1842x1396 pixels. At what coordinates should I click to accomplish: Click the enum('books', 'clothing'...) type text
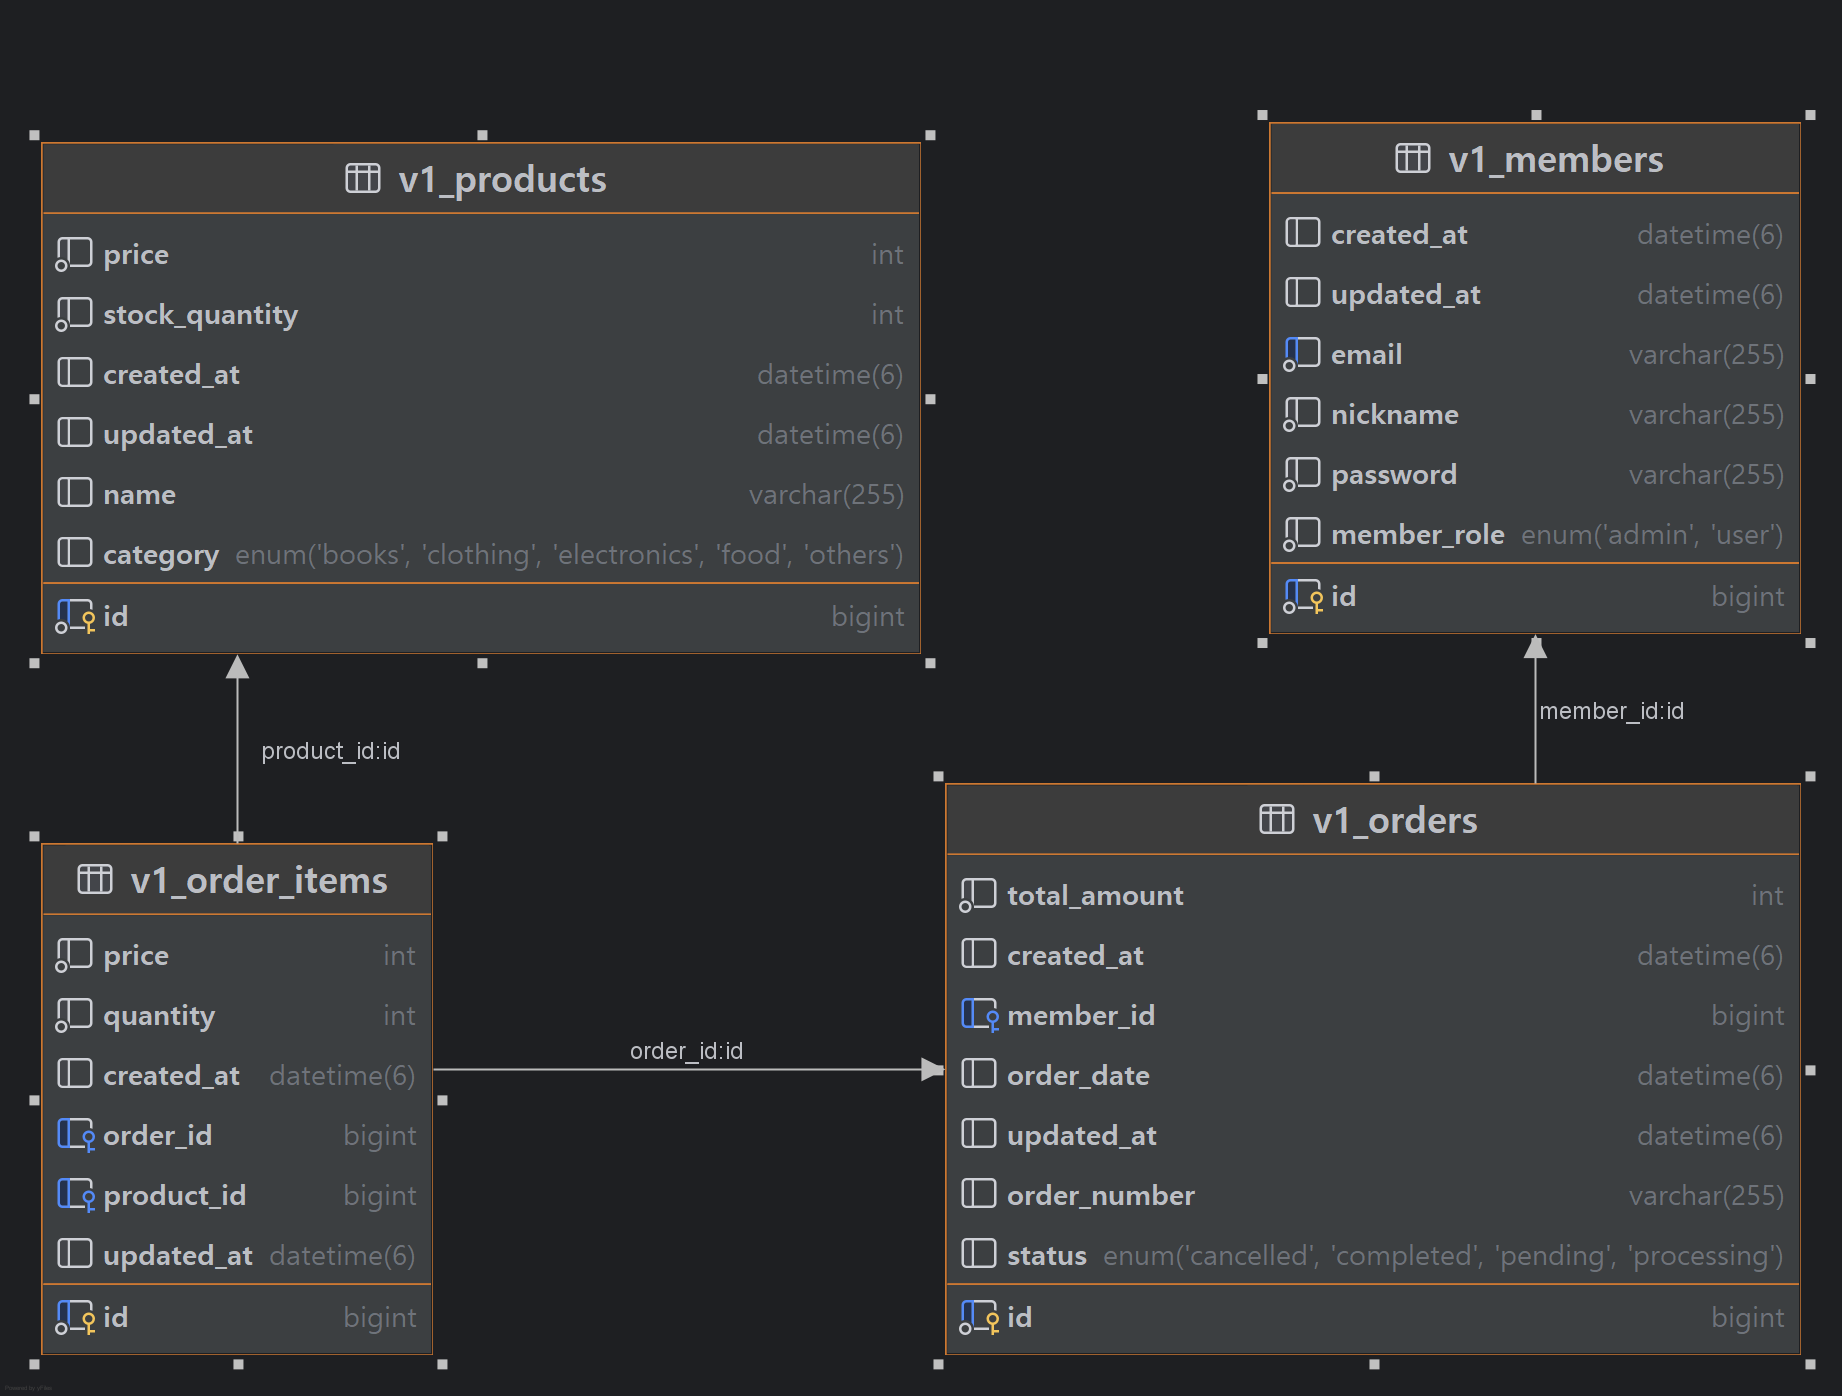click(x=569, y=555)
